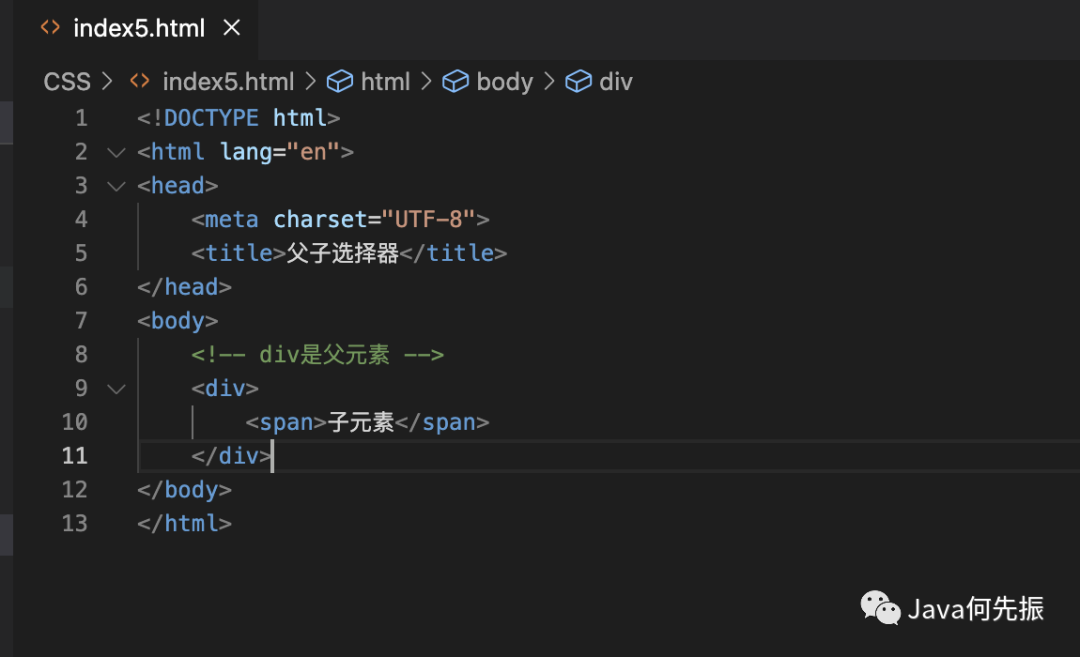The height and width of the screenshot is (657, 1080).
Task: Click the HTML file icon in index5.html tab
Action: 50,28
